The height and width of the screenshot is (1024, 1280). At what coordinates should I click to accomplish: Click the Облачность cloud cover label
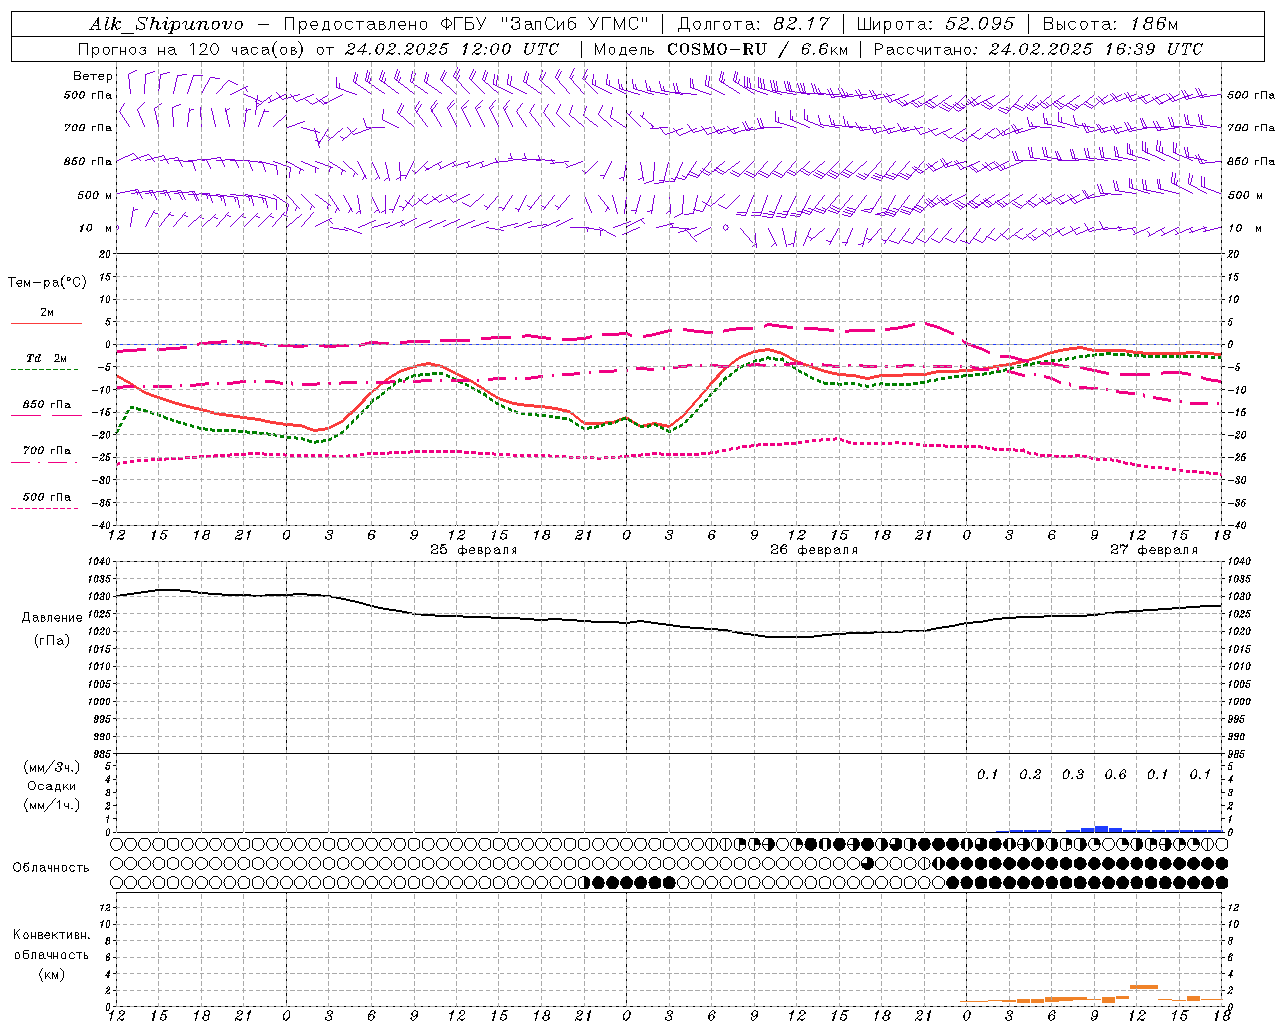(x=51, y=867)
